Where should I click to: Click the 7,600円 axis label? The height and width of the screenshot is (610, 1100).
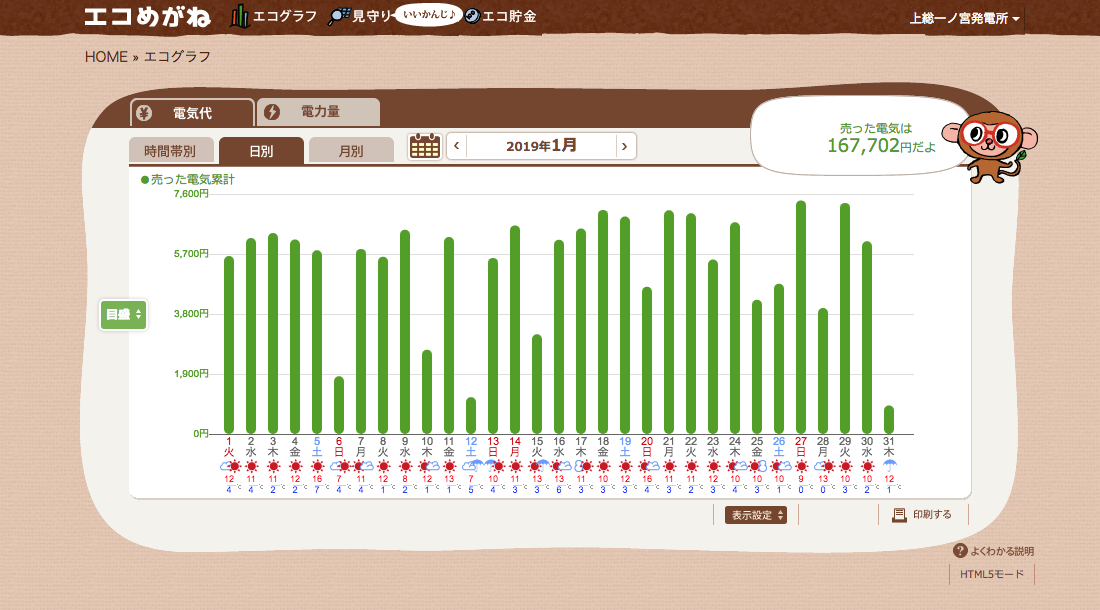191,194
